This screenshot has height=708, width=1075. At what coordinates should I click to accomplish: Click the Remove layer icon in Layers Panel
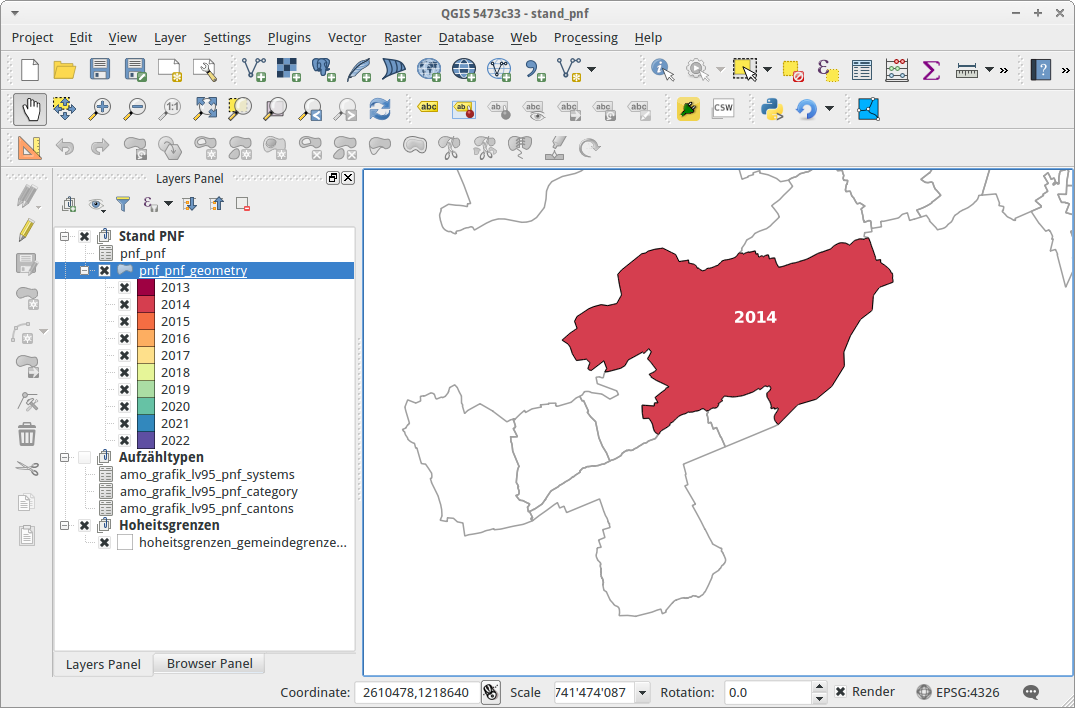coord(242,204)
